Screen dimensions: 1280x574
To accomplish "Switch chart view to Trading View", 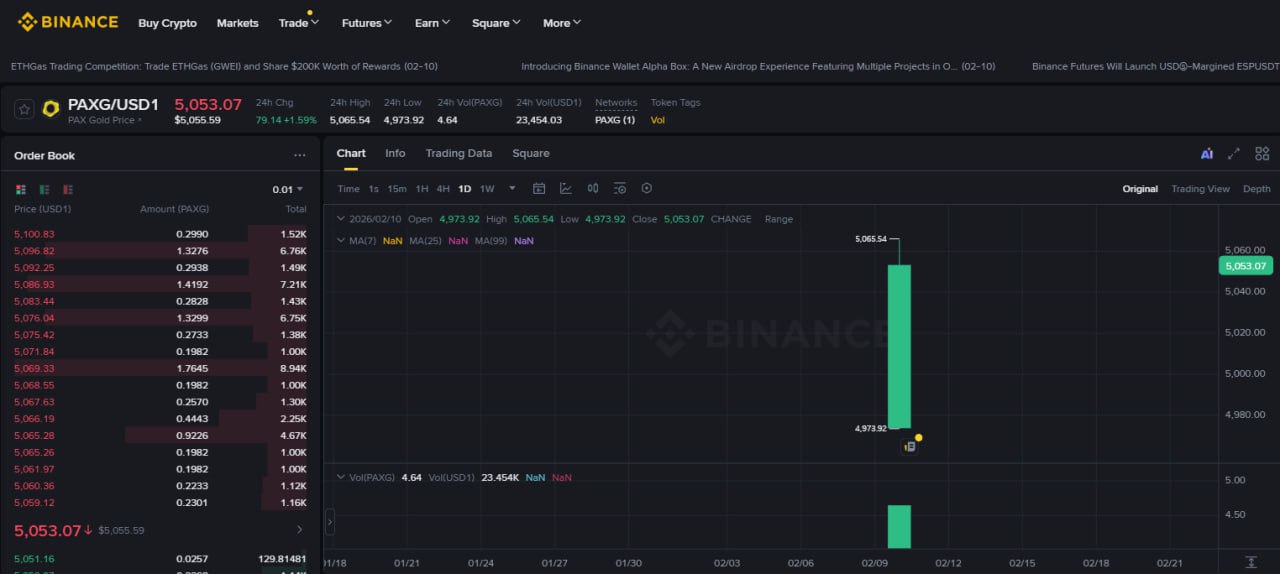I will tap(1200, 189).
